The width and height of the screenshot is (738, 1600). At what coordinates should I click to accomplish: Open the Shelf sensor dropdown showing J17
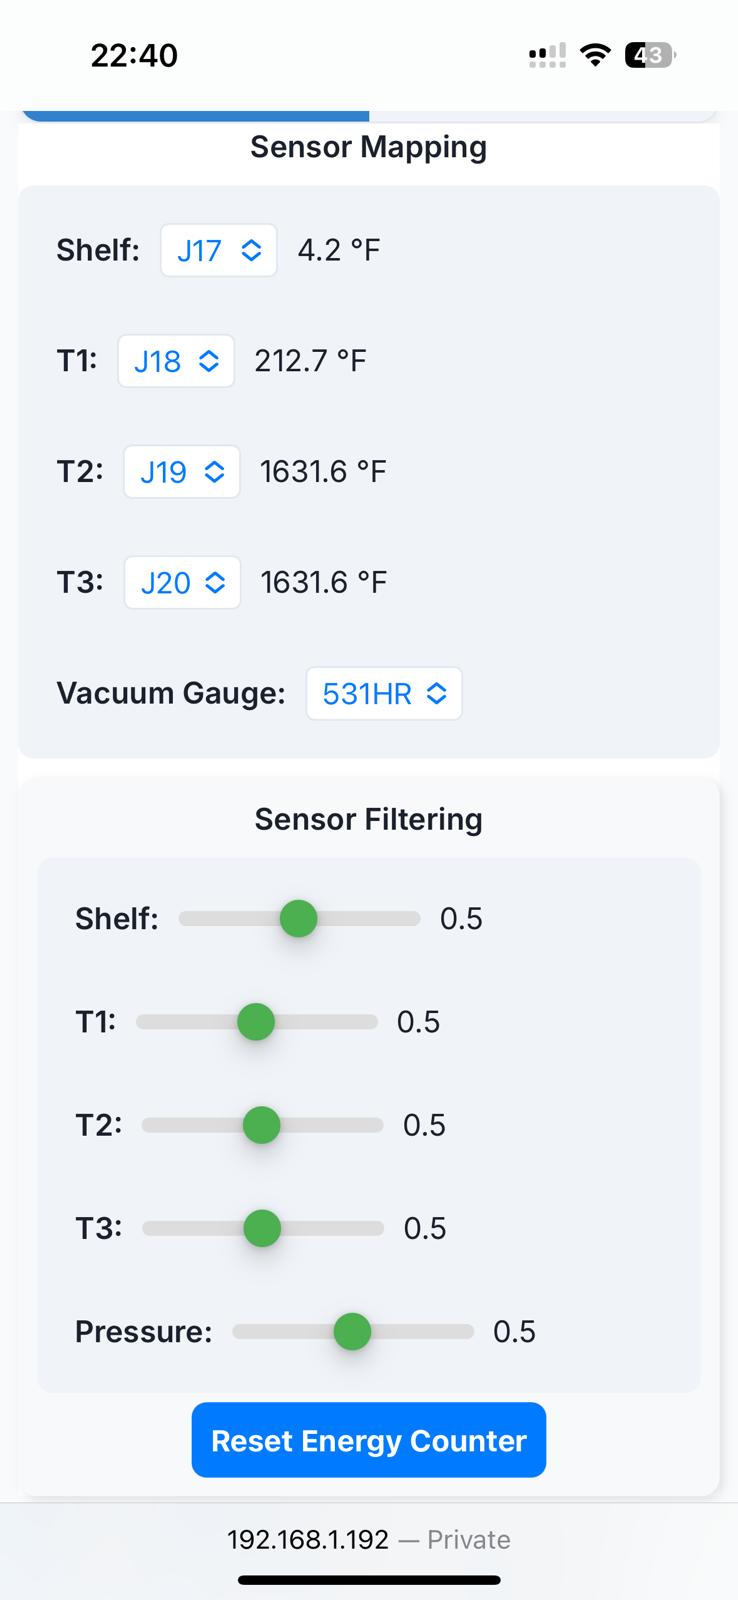coord(218,250)
